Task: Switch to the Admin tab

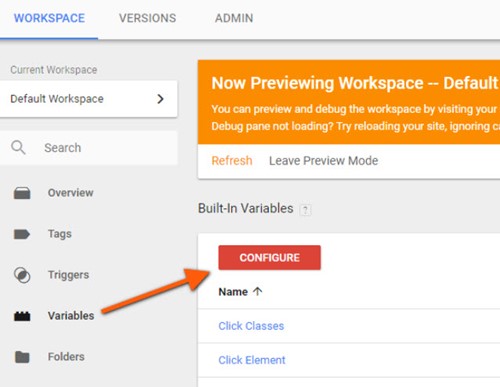Action: 234,18
